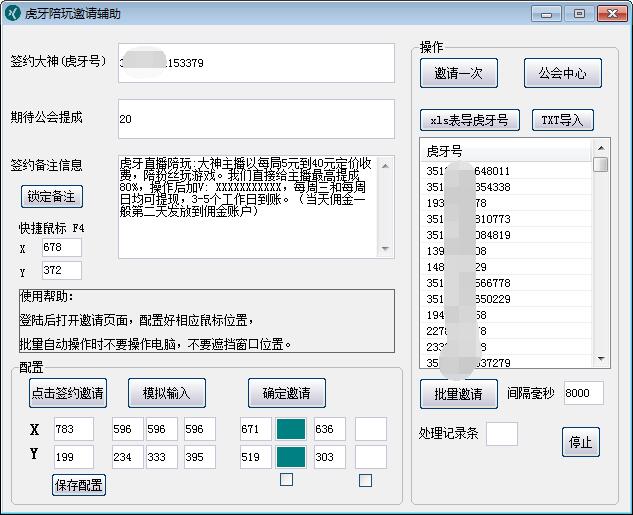633x515 pixels.
Task: Focus quick mouse Y field 372
Action: click(62, 270)
